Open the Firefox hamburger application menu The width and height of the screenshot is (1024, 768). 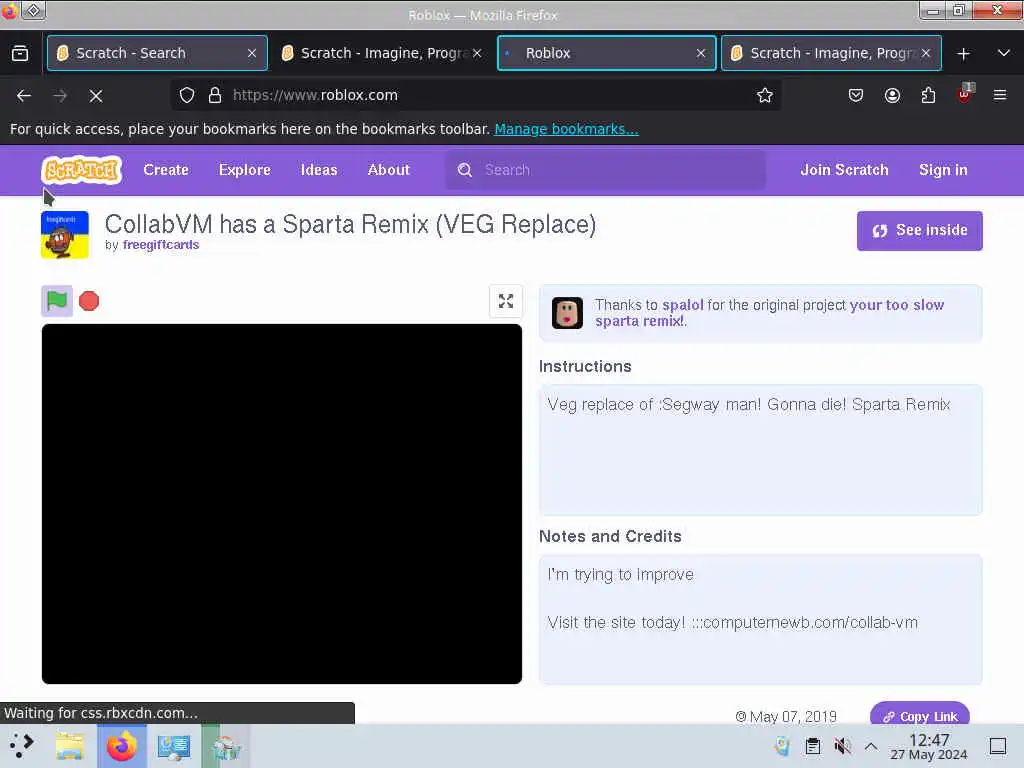coord(1000,95)
